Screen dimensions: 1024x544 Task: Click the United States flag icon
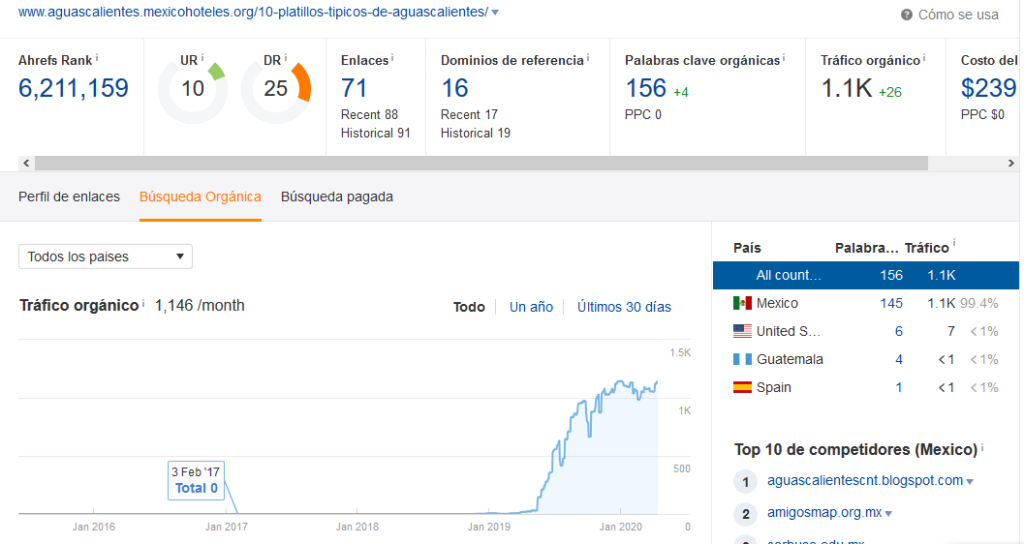(x=743, y=331)
